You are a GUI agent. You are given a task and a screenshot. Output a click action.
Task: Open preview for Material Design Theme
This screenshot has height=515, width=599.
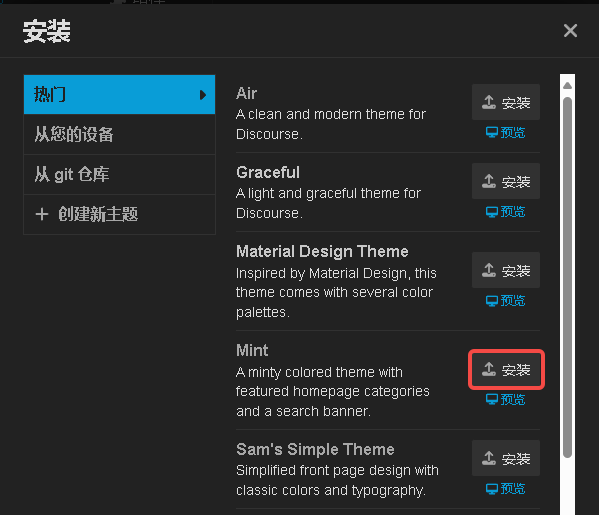click(505, 301)
